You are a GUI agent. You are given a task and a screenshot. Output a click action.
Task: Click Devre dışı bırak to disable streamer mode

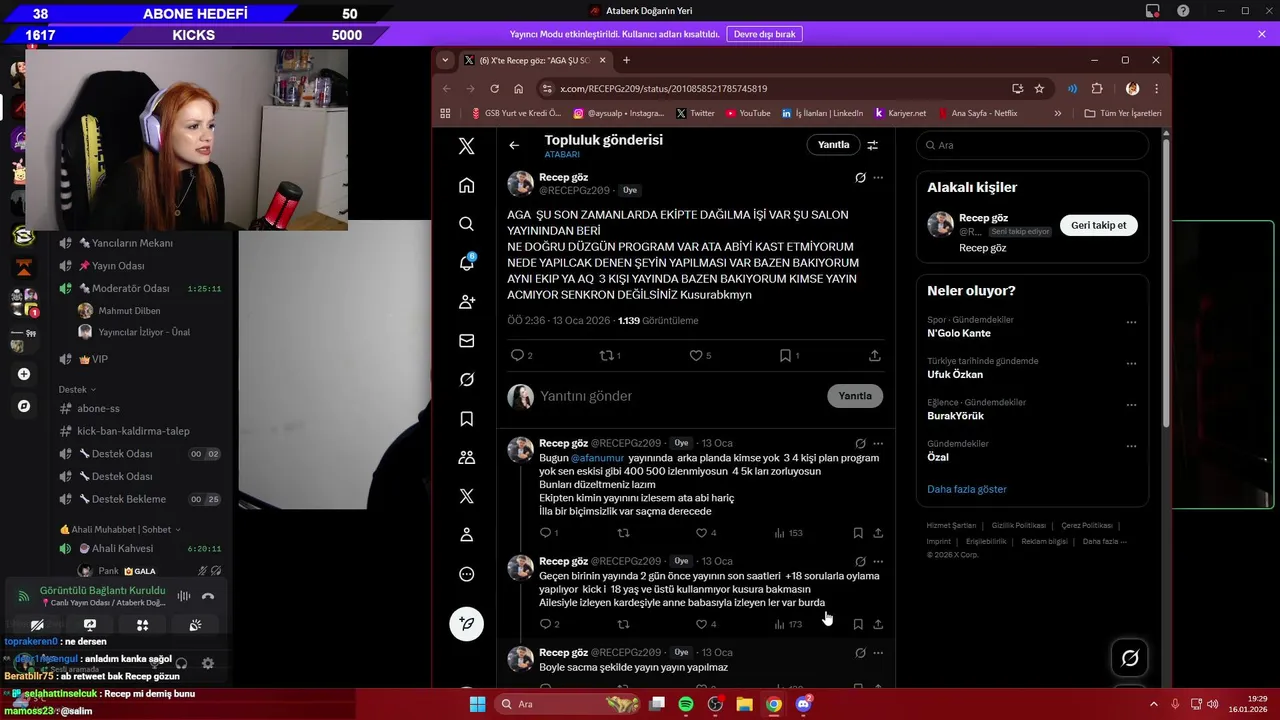point(764,34)
